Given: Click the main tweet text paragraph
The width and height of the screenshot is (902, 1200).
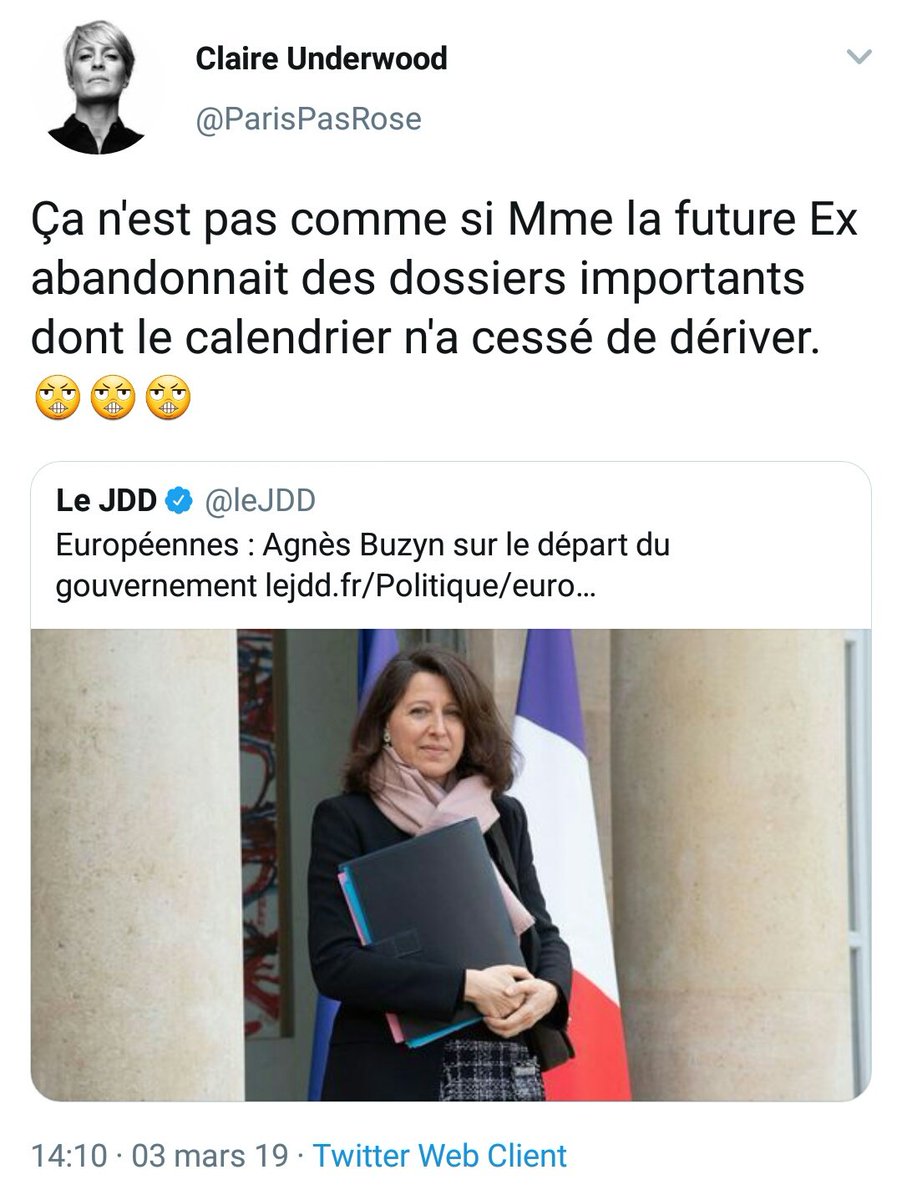Looking at the screenshot, I should (x=440, y=281).
